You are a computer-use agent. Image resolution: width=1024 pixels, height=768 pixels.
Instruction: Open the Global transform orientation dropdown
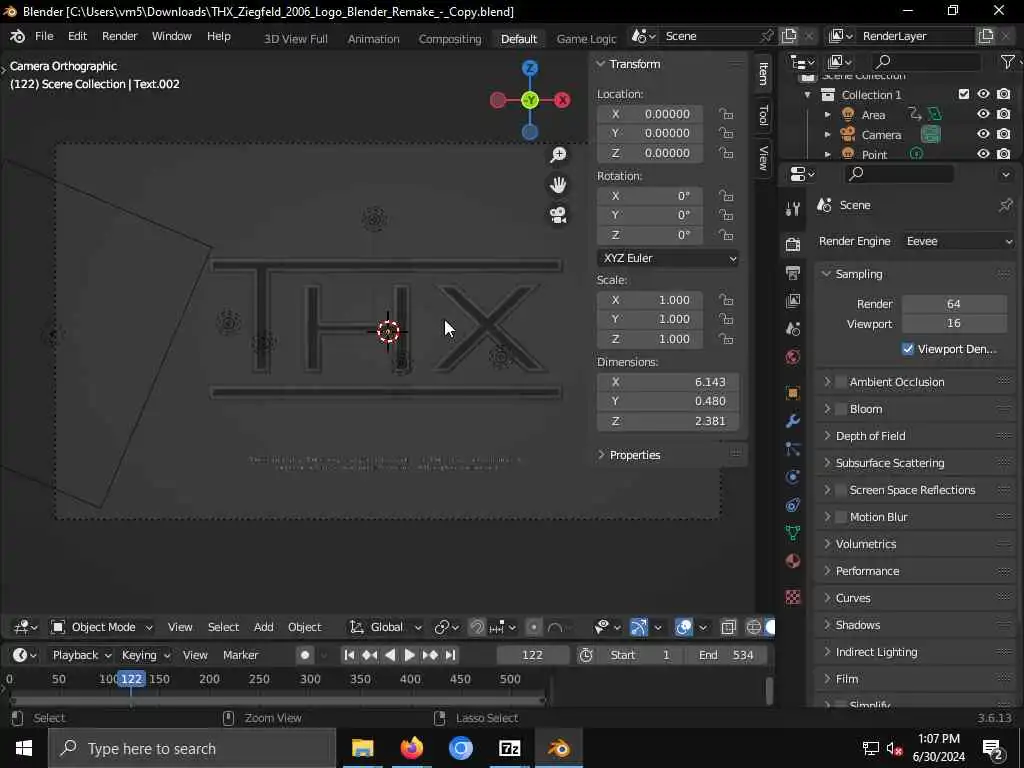(x=385, y=627)
